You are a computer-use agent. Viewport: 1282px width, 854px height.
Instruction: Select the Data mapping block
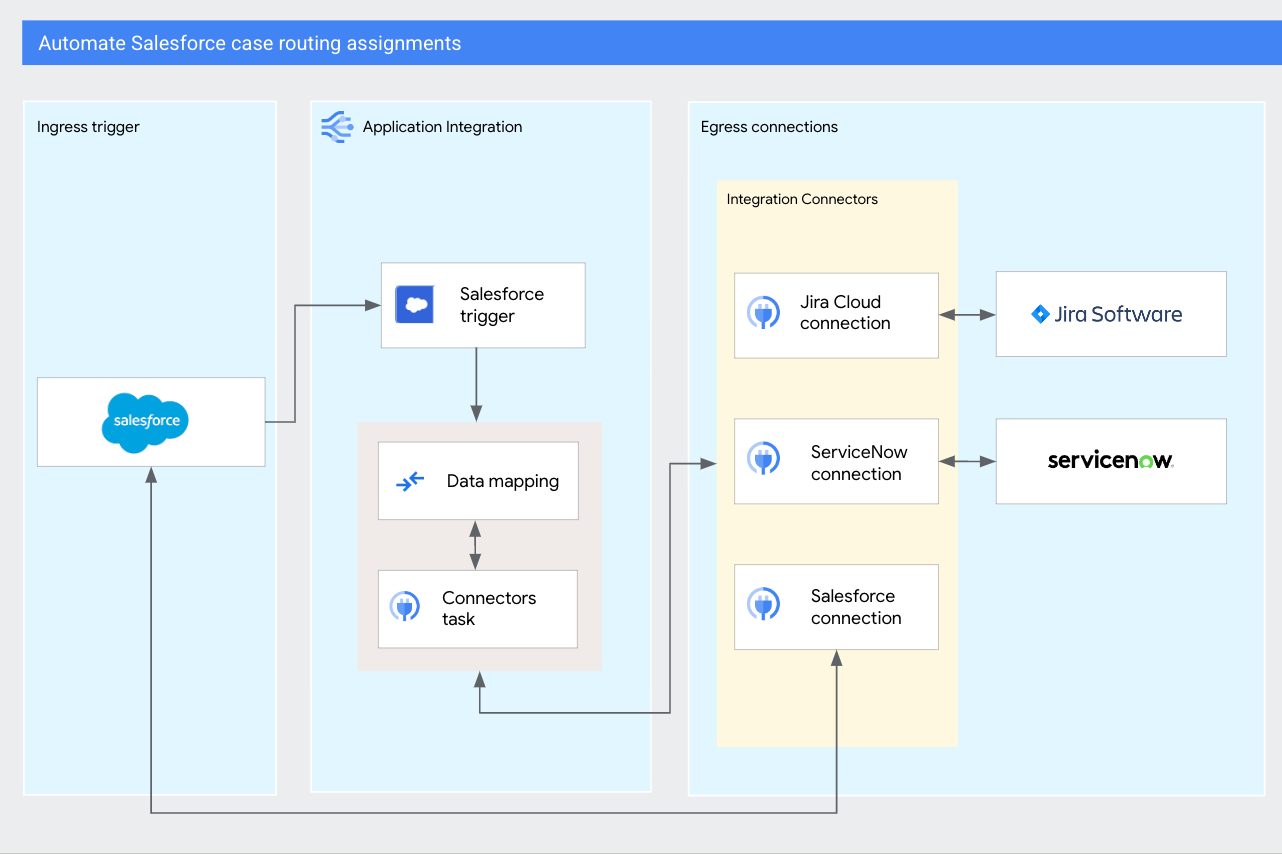(x=478, y=480)
